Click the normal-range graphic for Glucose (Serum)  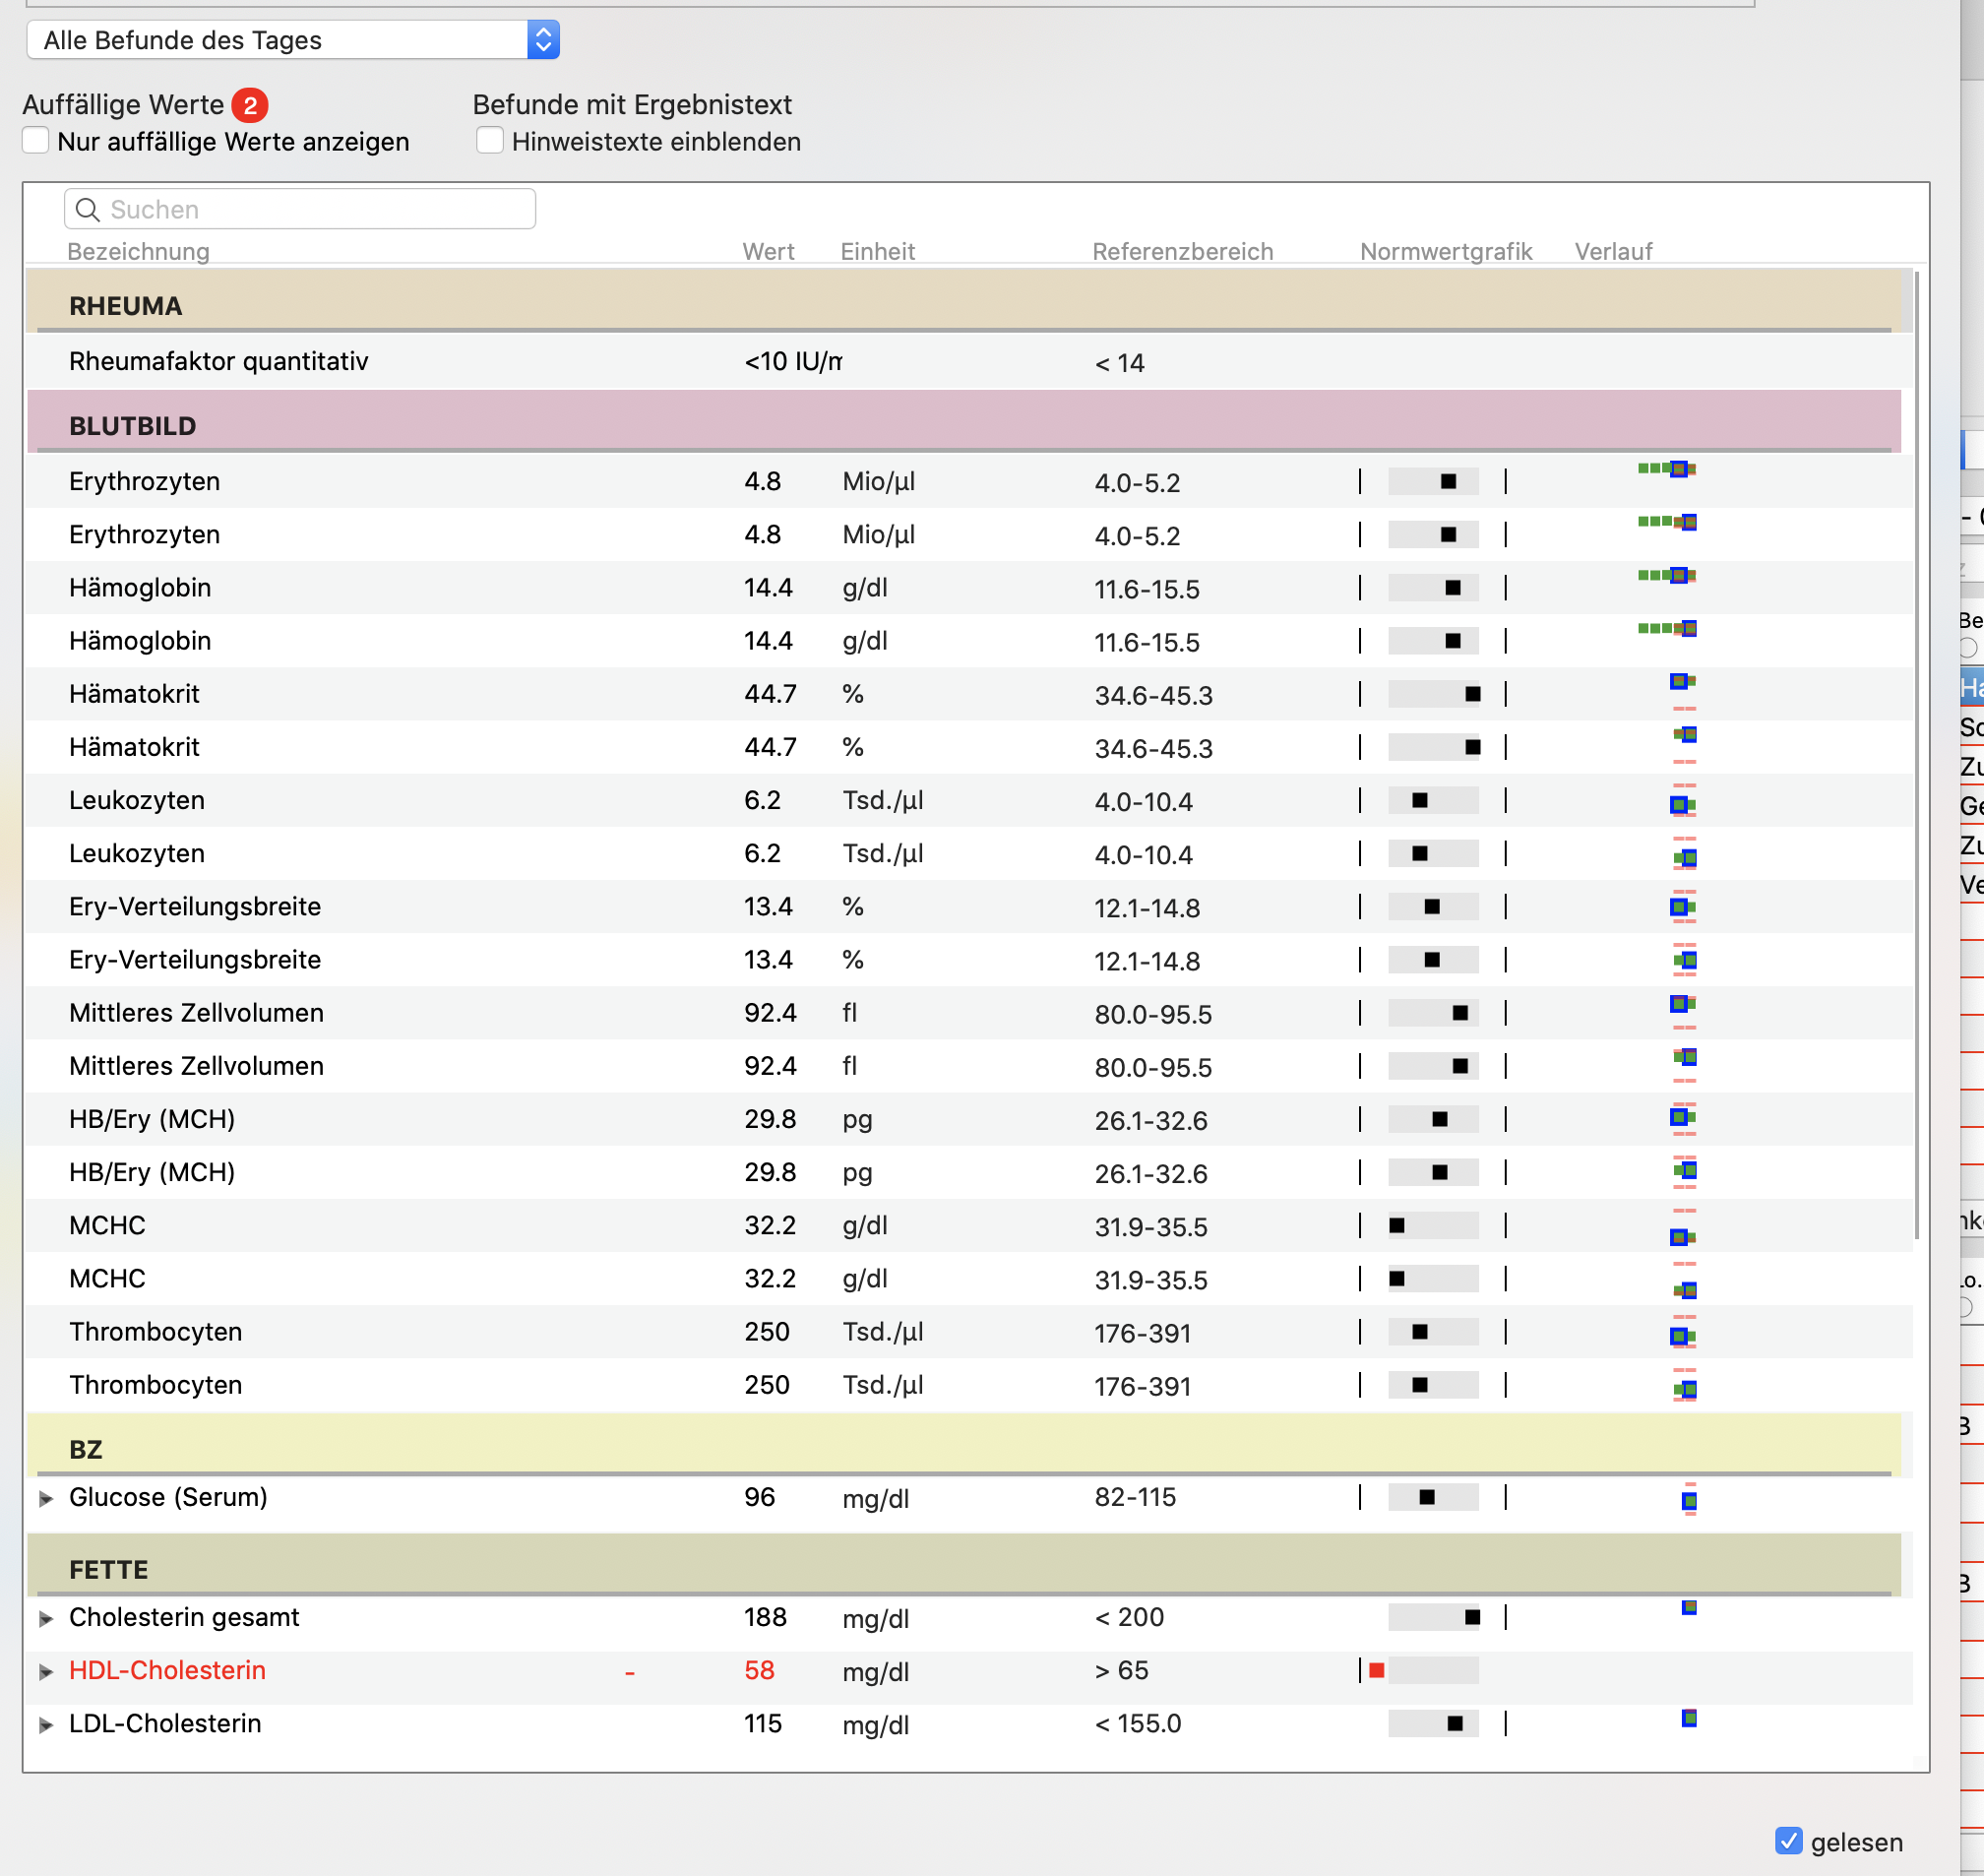(x=1433, y=1497)
